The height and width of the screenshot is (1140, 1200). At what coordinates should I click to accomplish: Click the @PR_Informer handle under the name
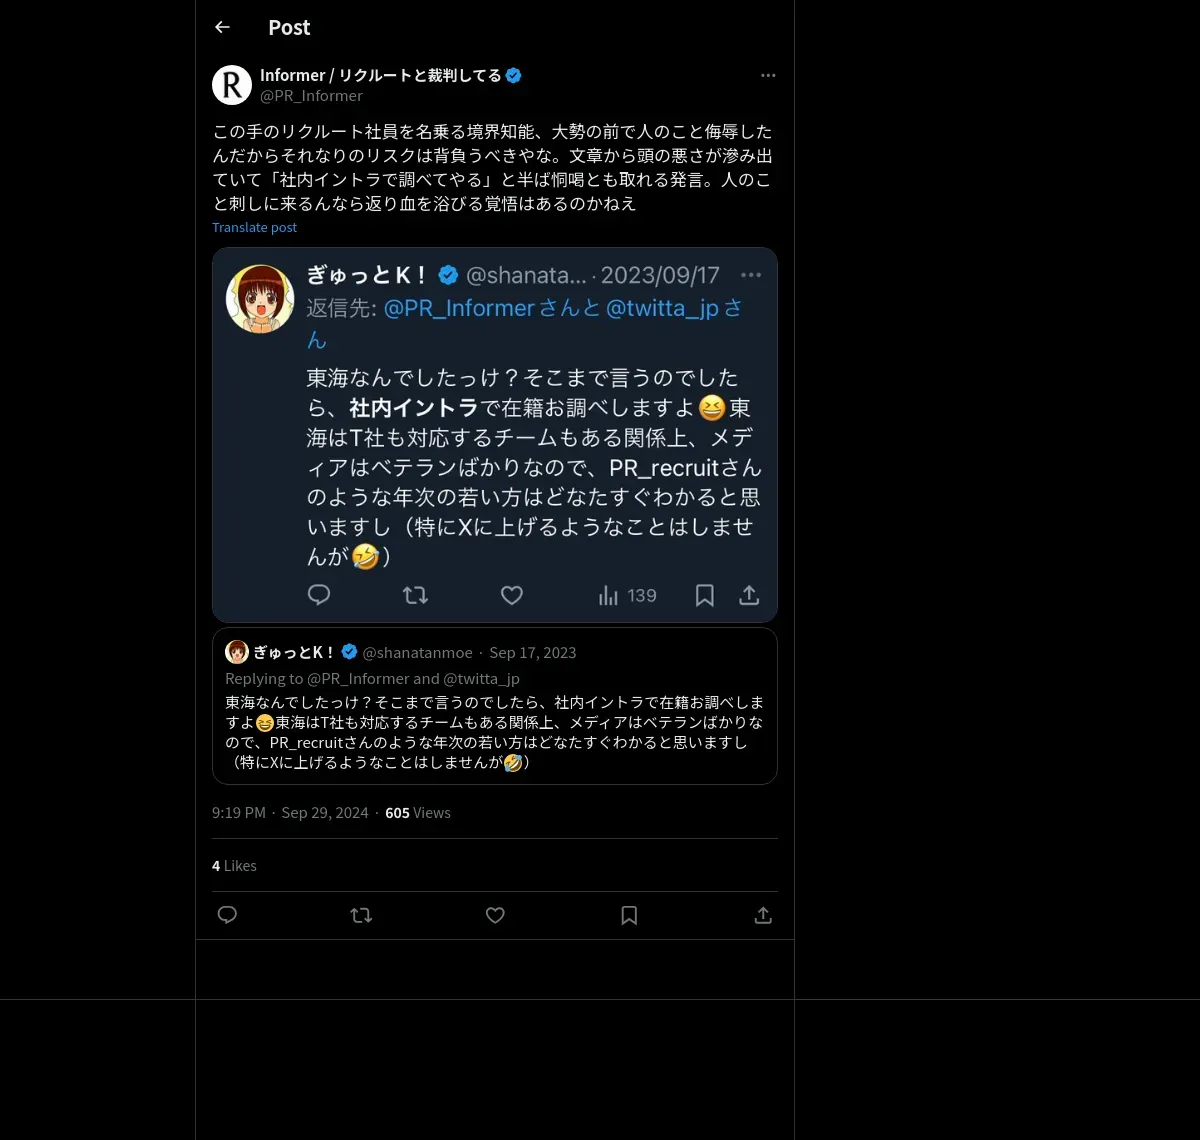coord(311,96)
